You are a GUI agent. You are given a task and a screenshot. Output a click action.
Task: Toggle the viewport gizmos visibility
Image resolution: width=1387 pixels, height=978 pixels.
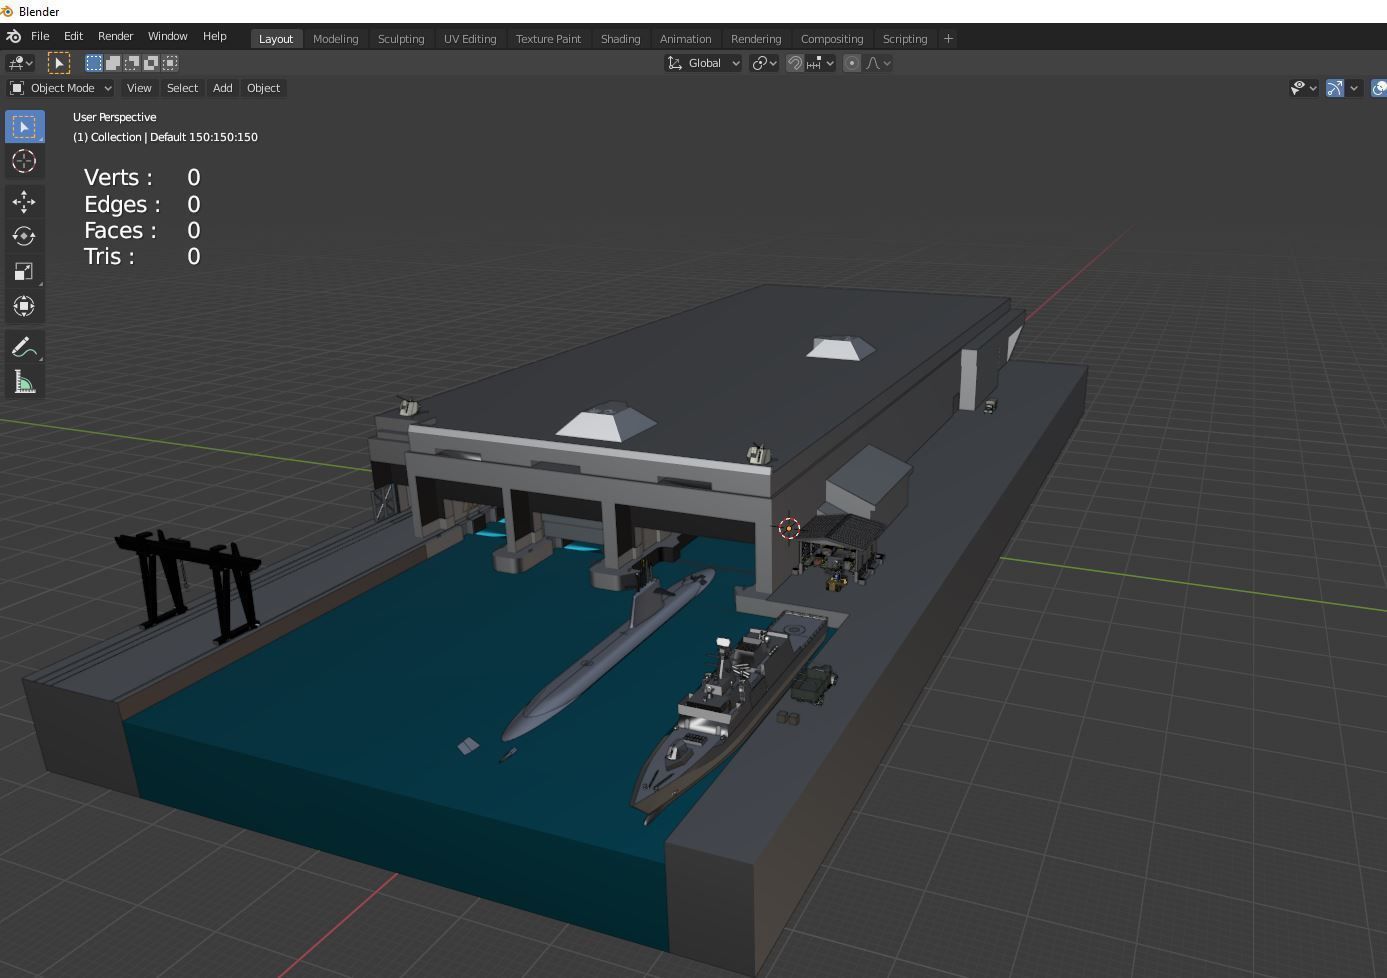pyautogui.click(x=1334, y=88)
